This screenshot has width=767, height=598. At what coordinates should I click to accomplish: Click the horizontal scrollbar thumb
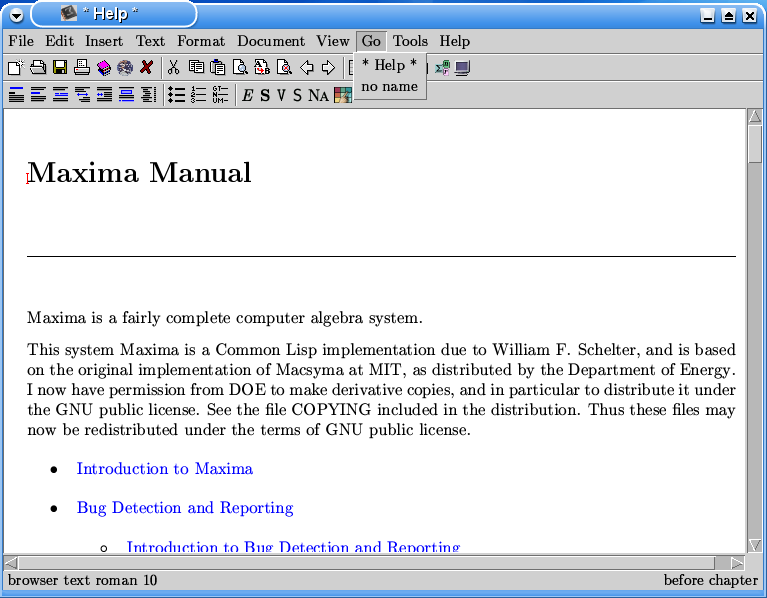(366, 563)
